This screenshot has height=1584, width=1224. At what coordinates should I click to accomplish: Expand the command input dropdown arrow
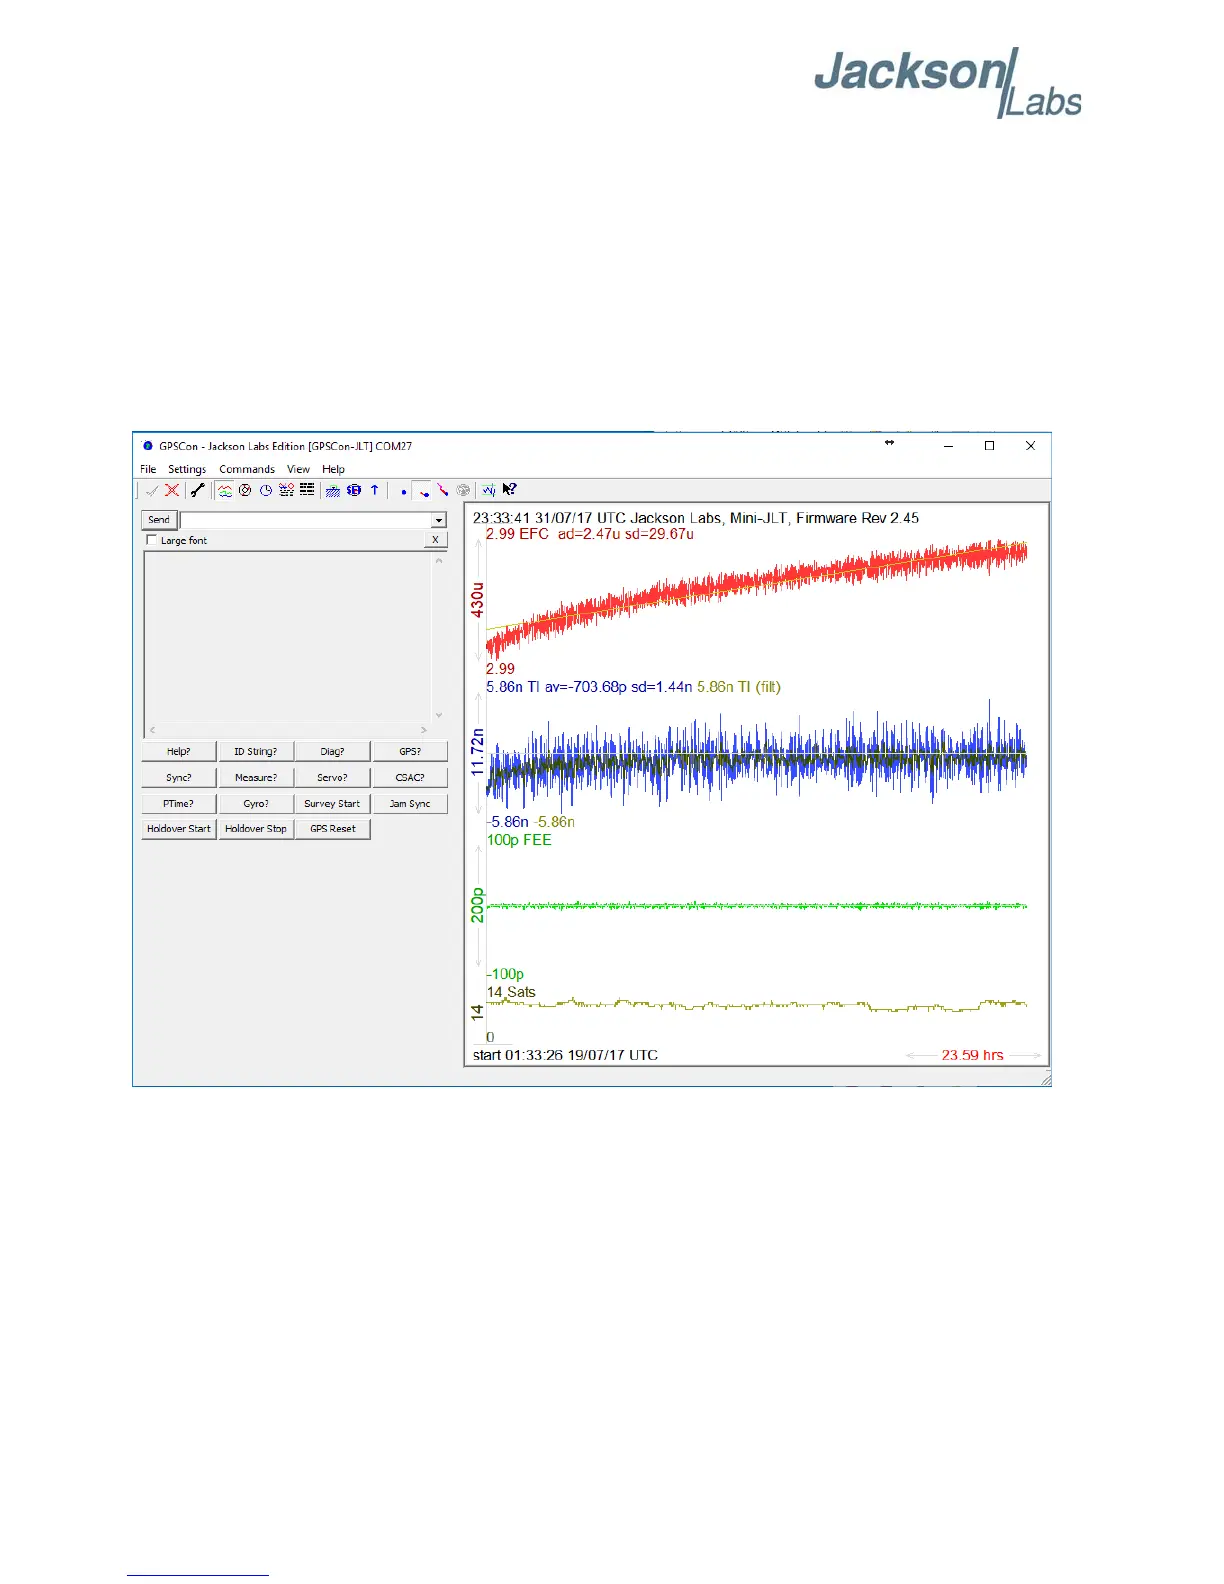[439, 520]
